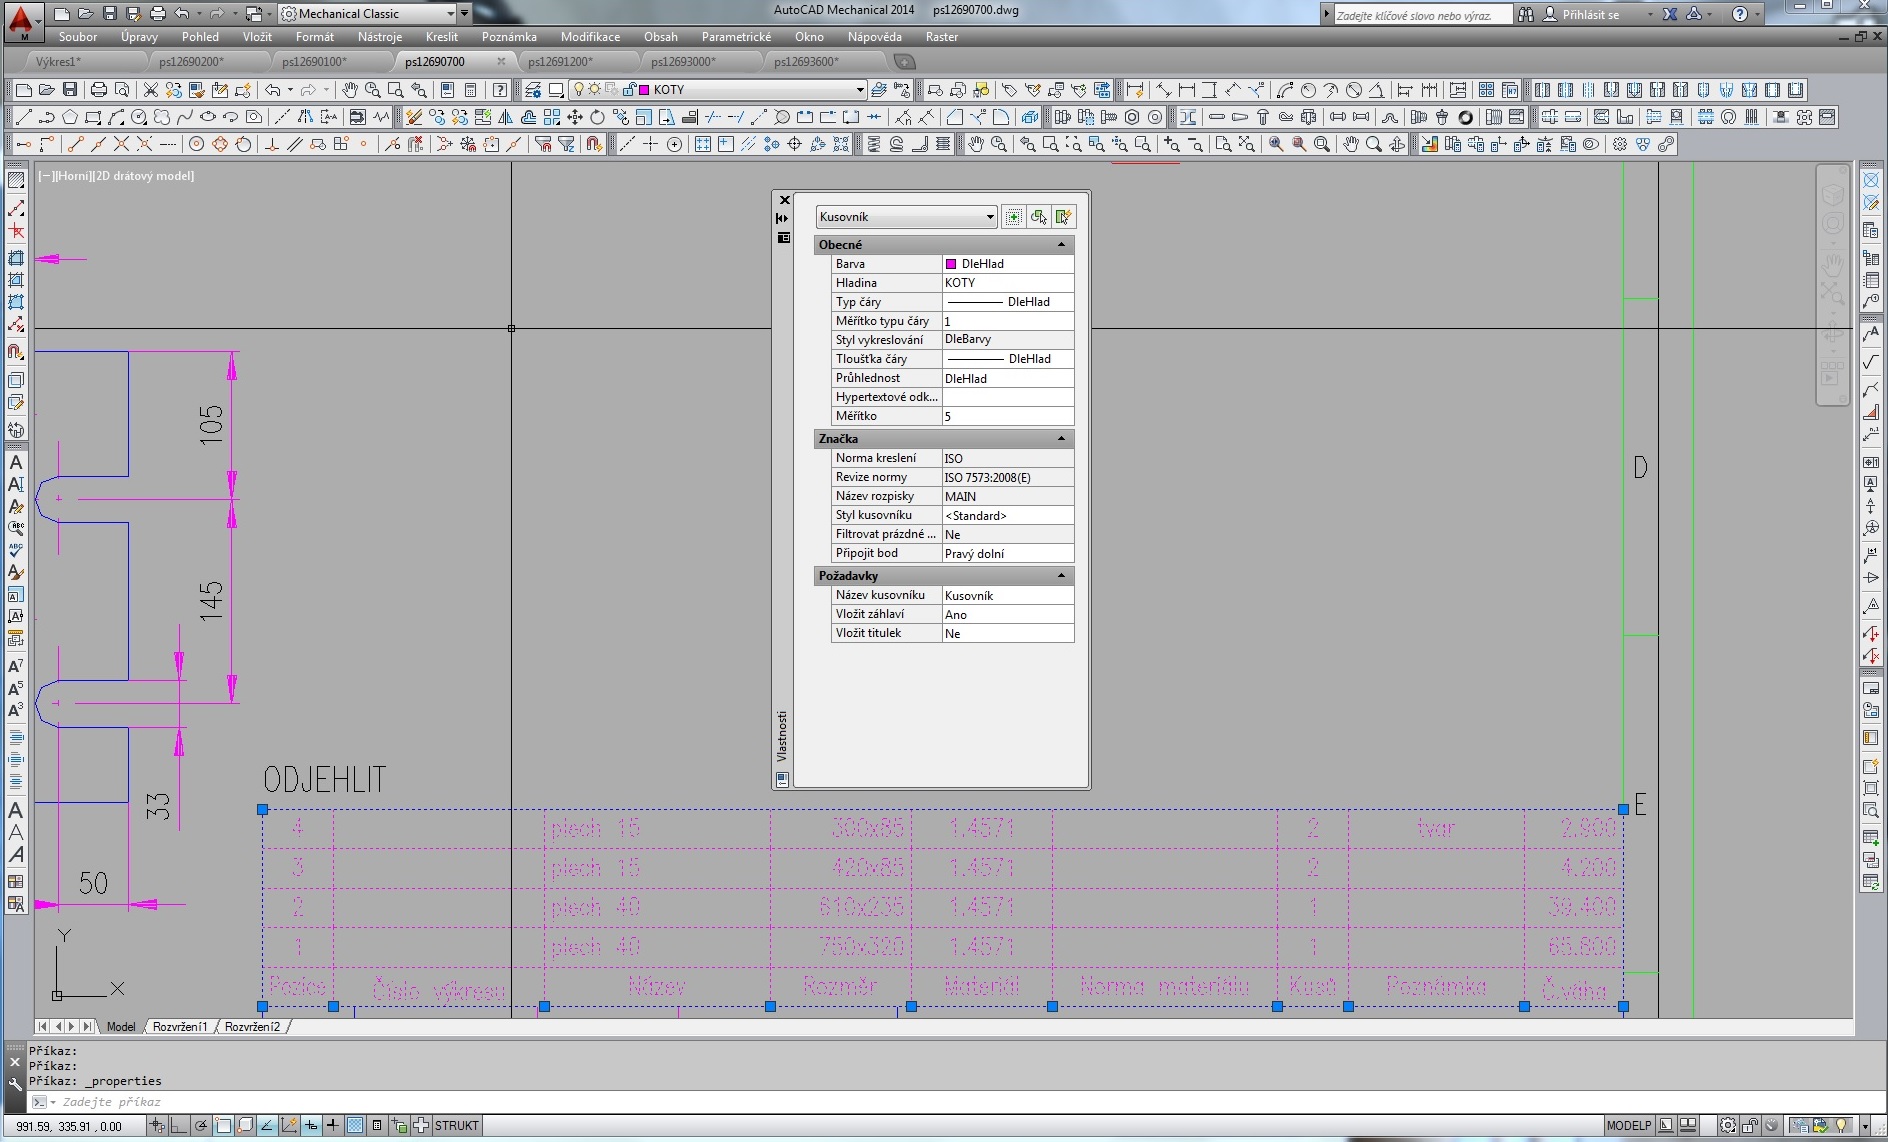Open the Soubor menu
This screenshot has height=1142, width=1888.
[x=78, y=37]
